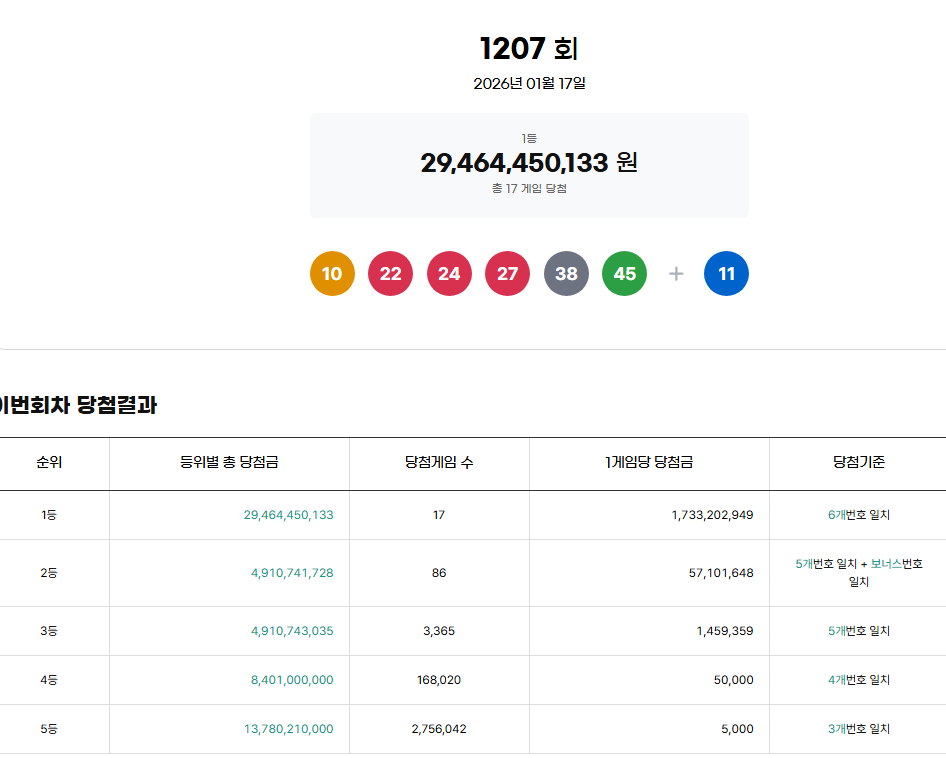
Task: Select the gray number 38 ball
Action: (566, 274)
